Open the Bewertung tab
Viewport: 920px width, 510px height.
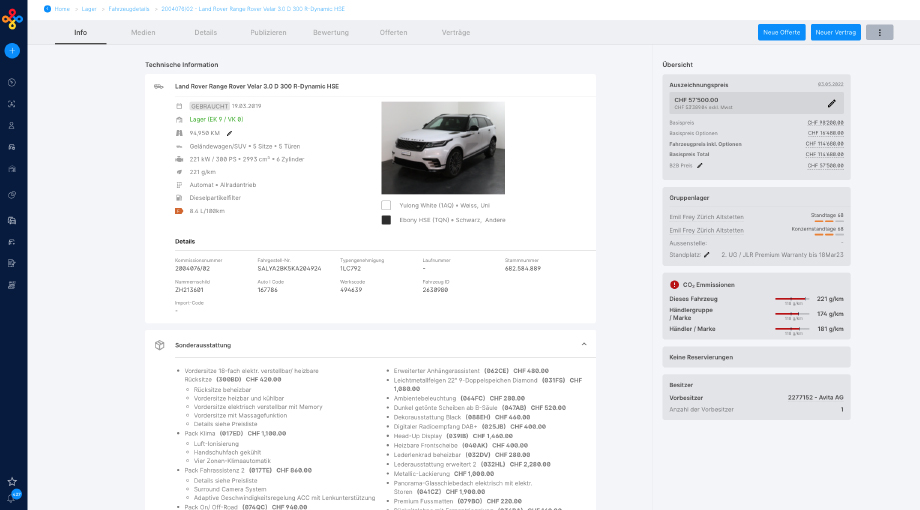tap(331, 33)
